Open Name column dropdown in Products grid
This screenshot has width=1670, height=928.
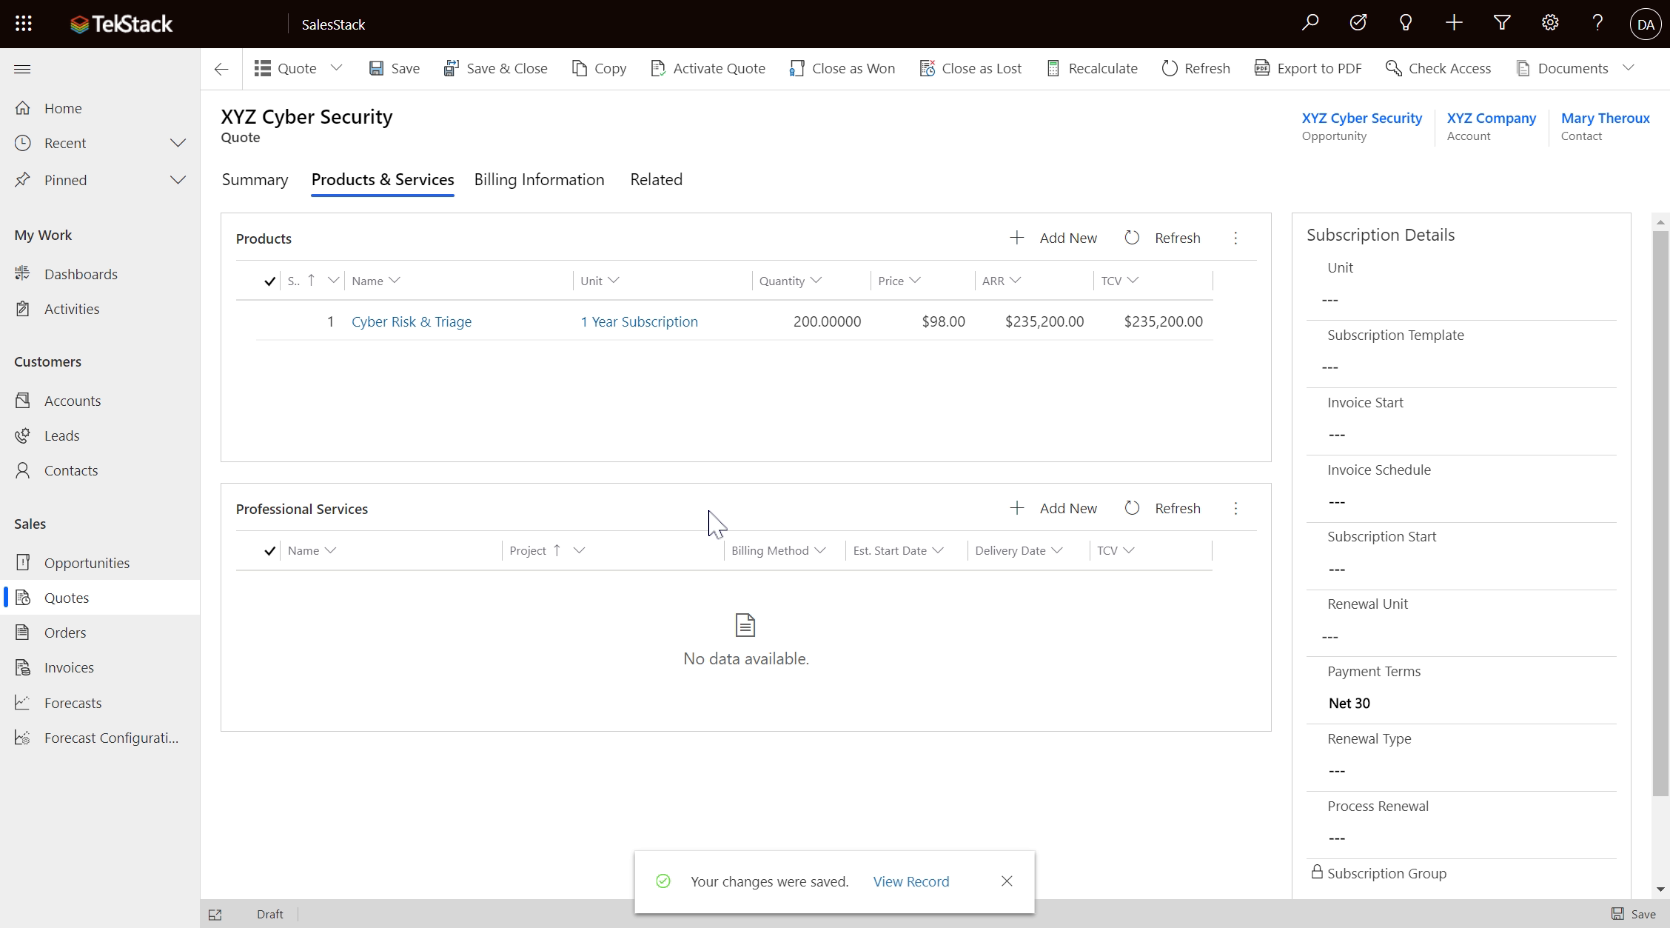coord(394,281)
